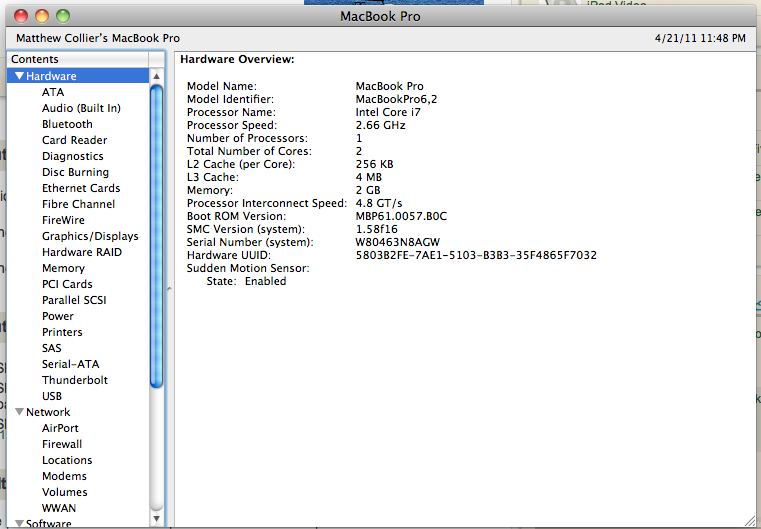The height and width of the screenshot is (529, 761).
Task: Click the red close window button
Action: (x=21, y=16)
